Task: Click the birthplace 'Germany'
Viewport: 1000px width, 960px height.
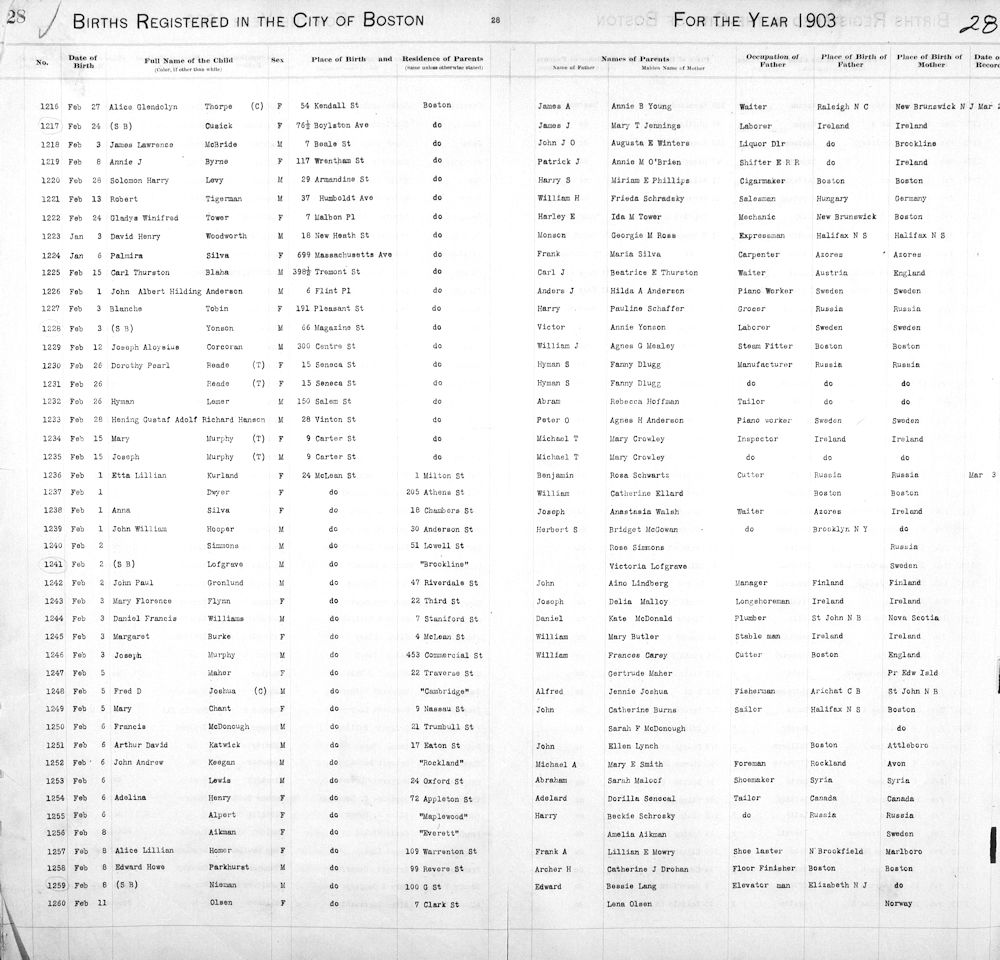Action: pos(910,199)
